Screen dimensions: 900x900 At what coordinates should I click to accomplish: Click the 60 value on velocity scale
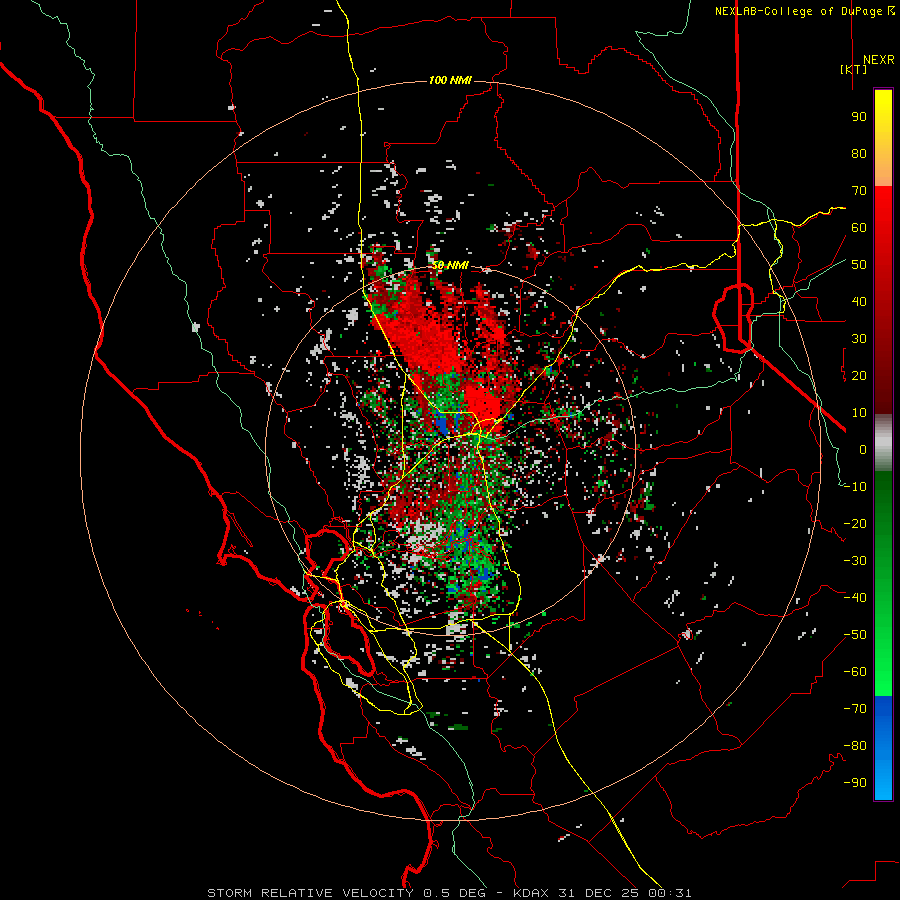pos(859,227)
